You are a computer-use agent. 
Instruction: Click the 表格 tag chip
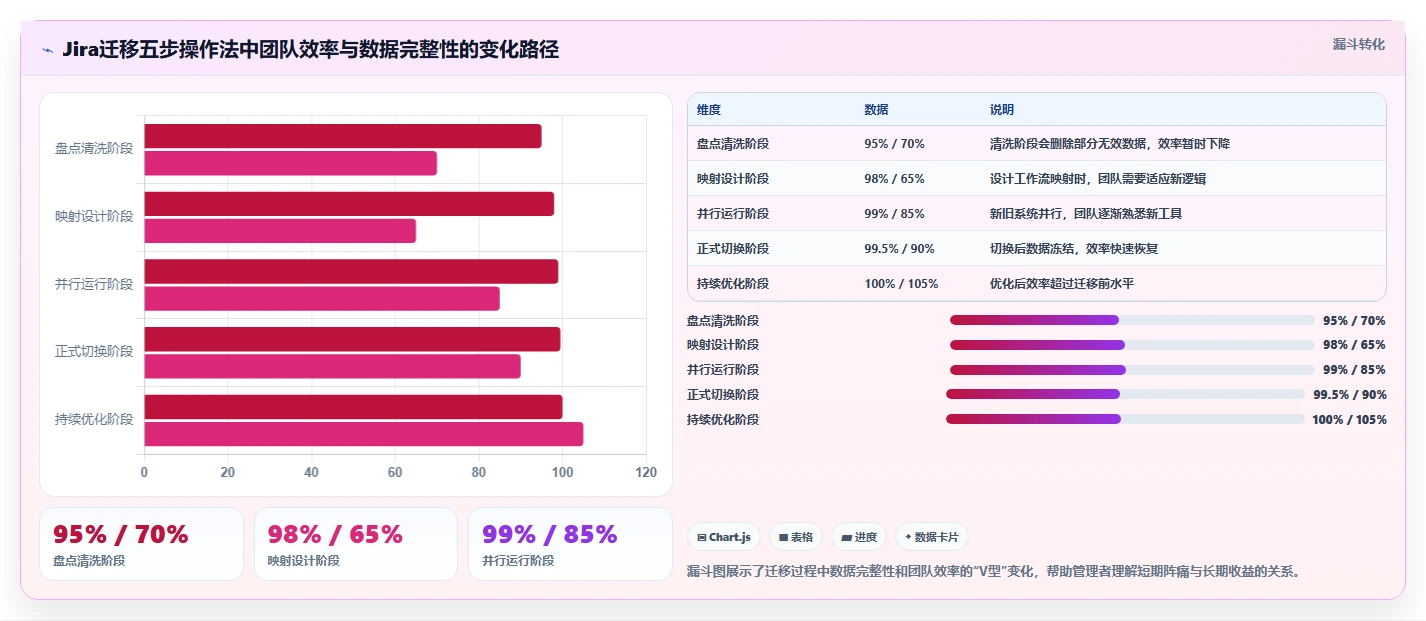coord(796,537)
